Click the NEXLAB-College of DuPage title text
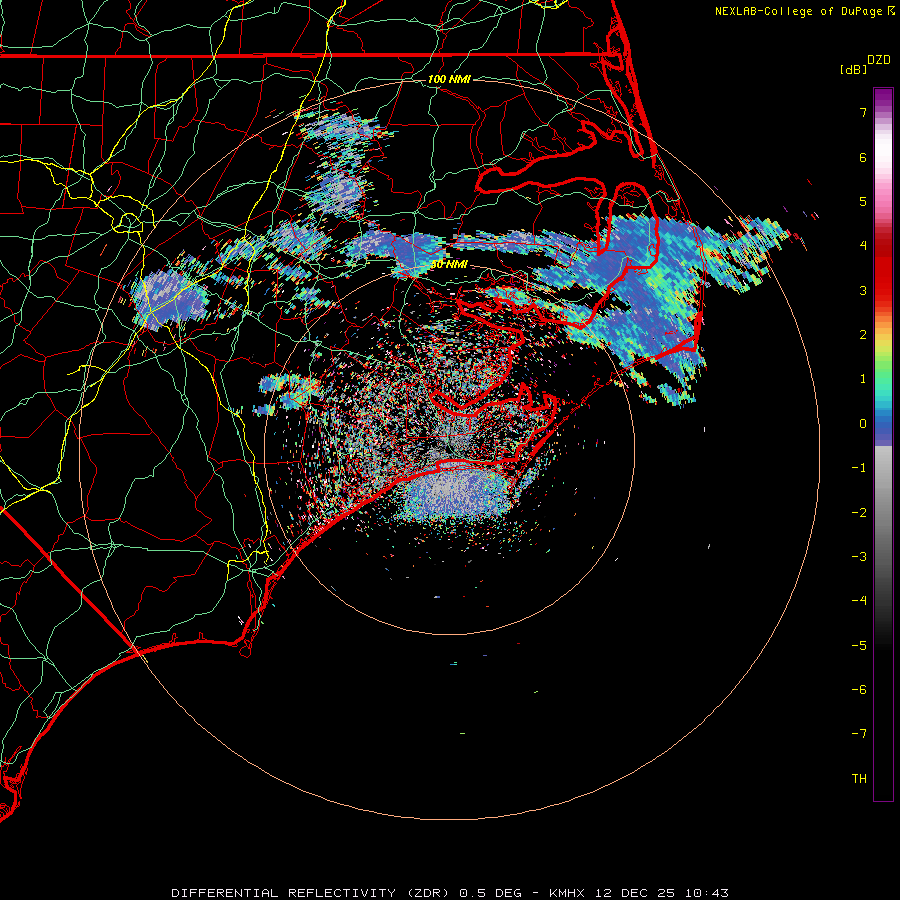The height and width of the screenshot is (900, 900). (x=798, y=11)
